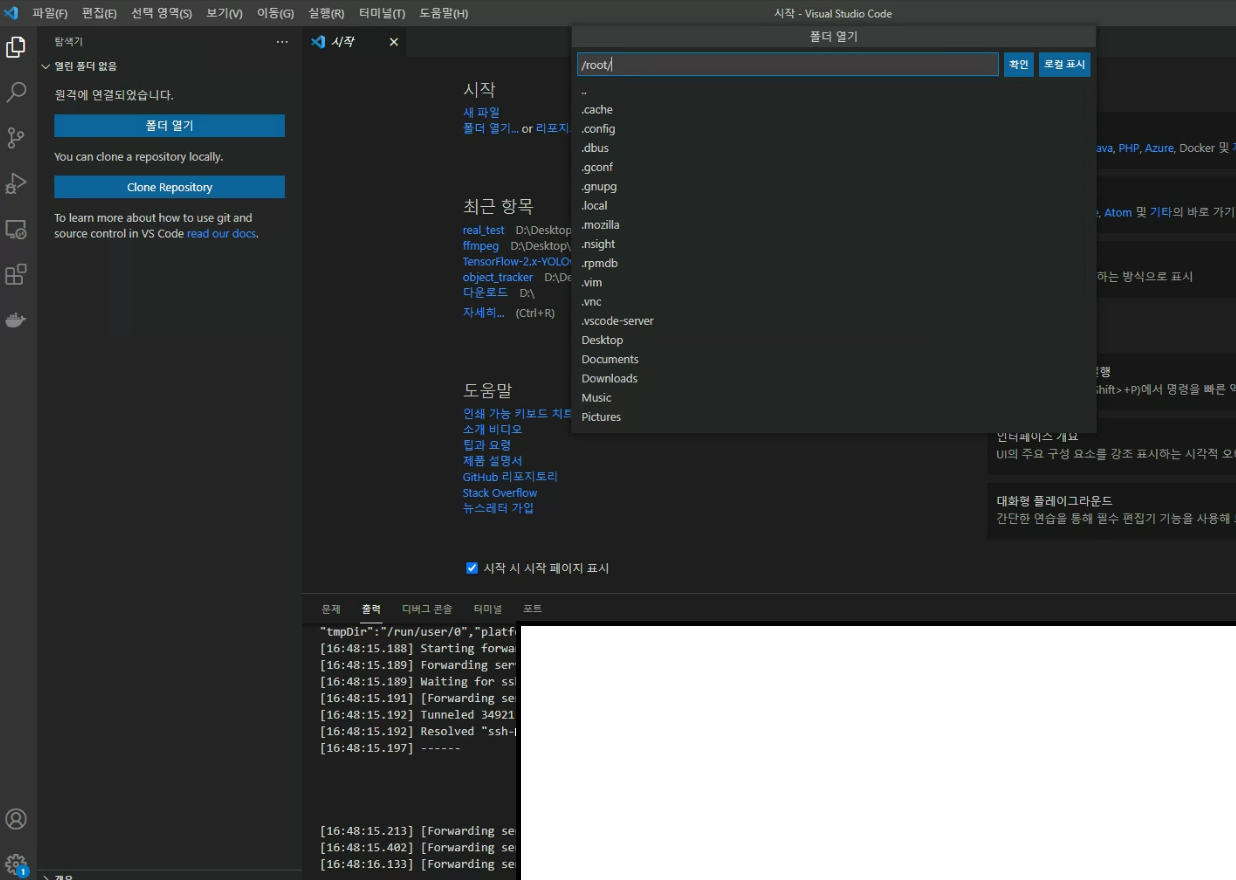This screenshot has width=1236, height=880.
Task: Open the Accounts icon
Action: [x=16, y=819]
